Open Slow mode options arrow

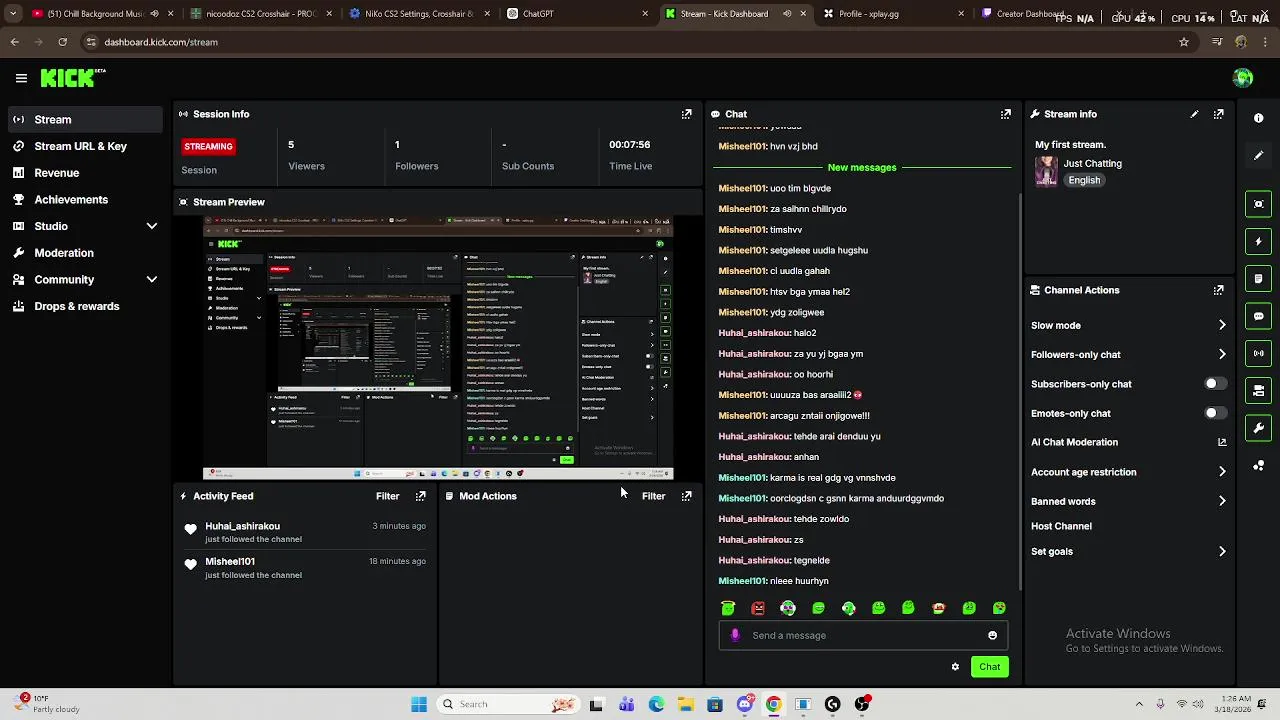click(1222, 325)
